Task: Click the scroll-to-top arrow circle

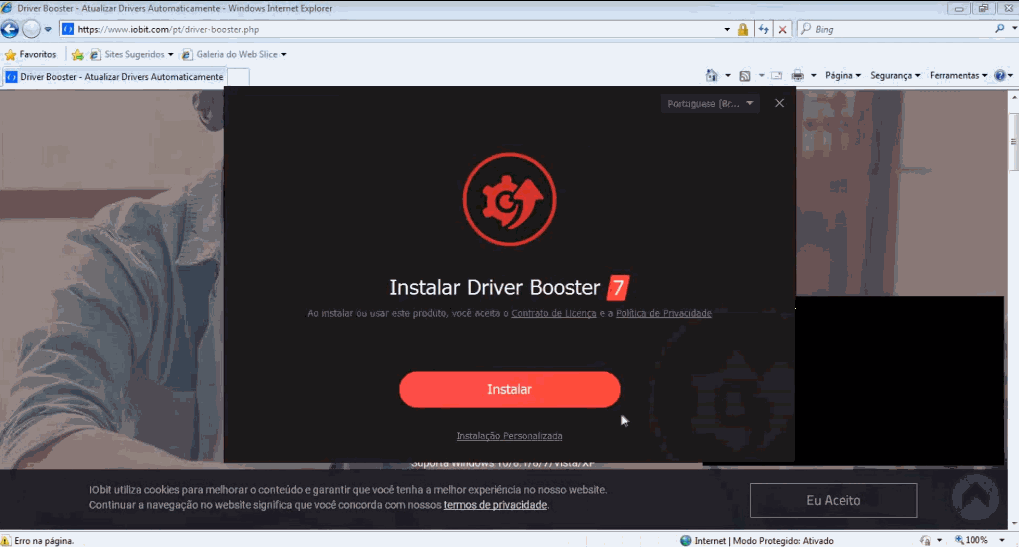Action: (975, 498)
